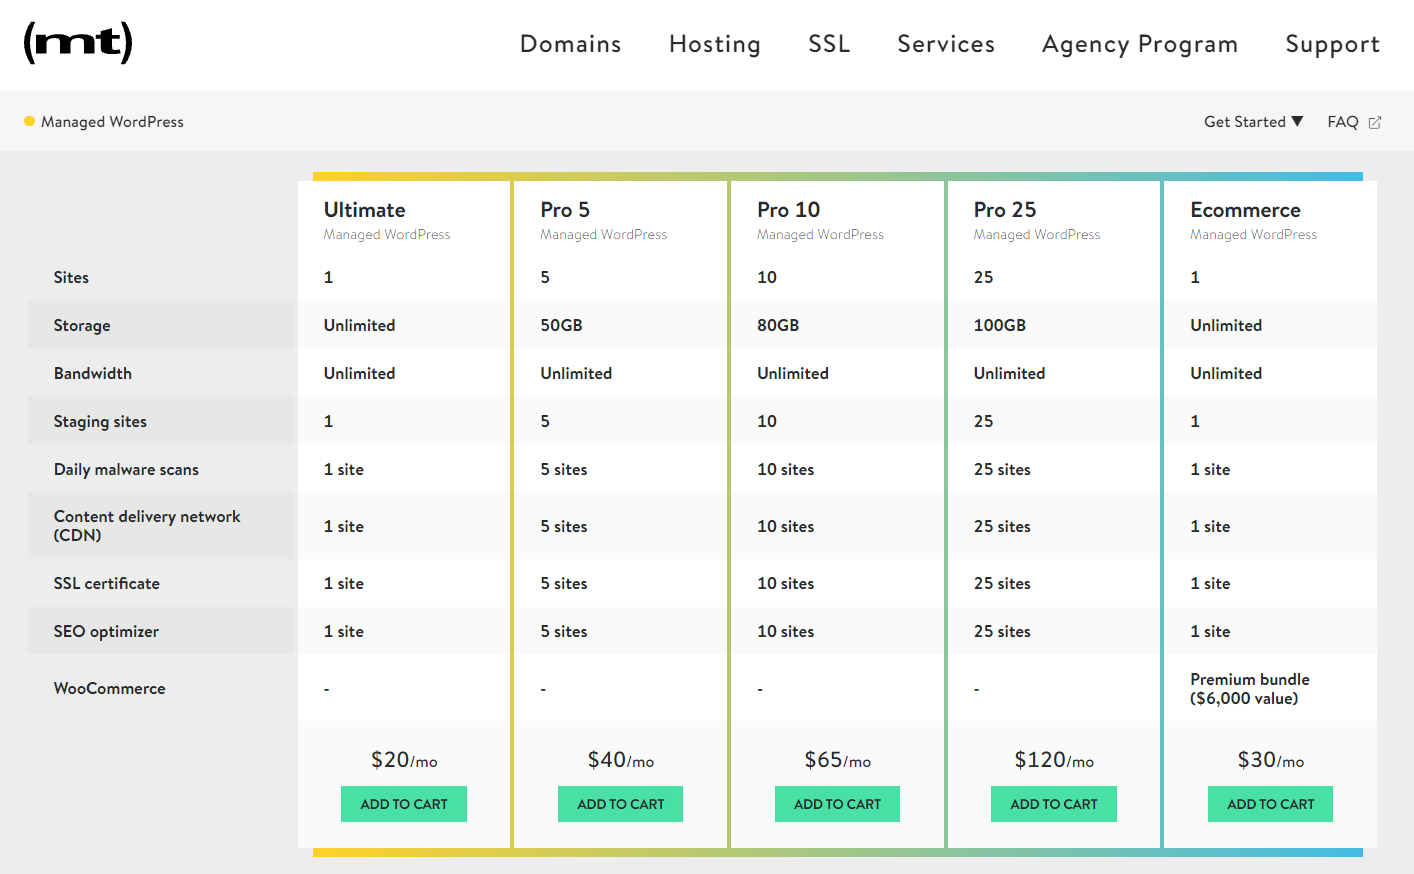Add the Pro 10 plan to cart
Image resolution: width=1414 pixels, height=874 pixels.
pos(837,803)
